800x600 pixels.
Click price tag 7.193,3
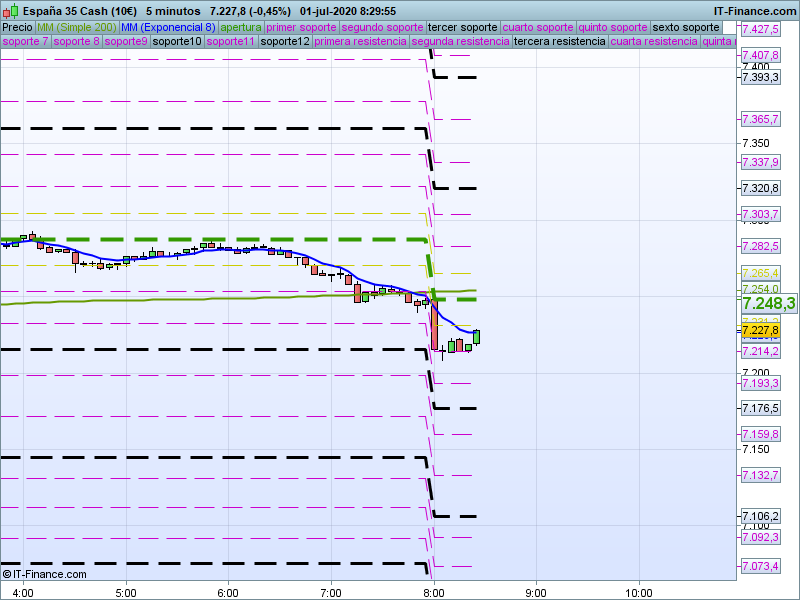tap(760, 383)
